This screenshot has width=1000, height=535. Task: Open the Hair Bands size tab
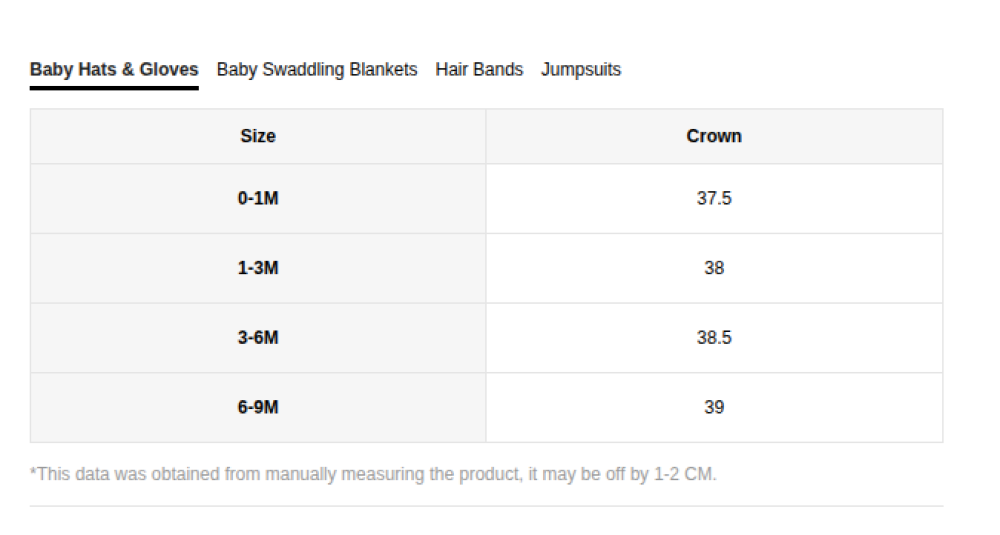click(479, 70)
